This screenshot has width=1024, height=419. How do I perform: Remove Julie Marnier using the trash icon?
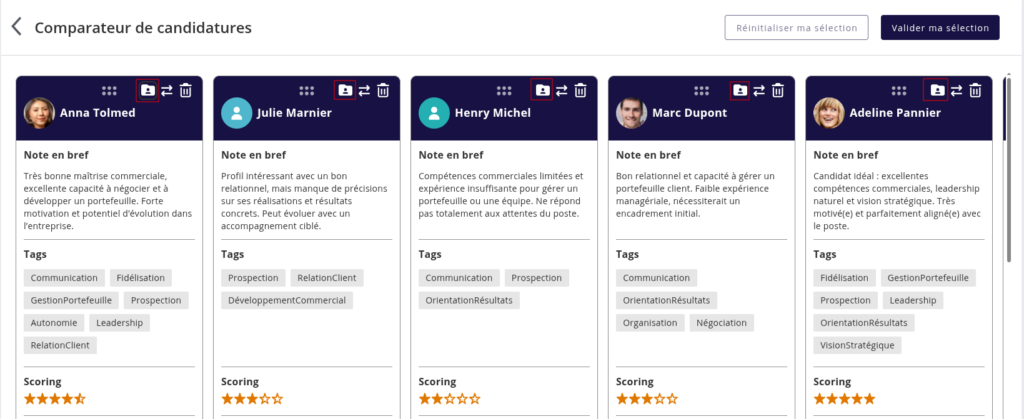pyautogui.click(x=383, y=90)
